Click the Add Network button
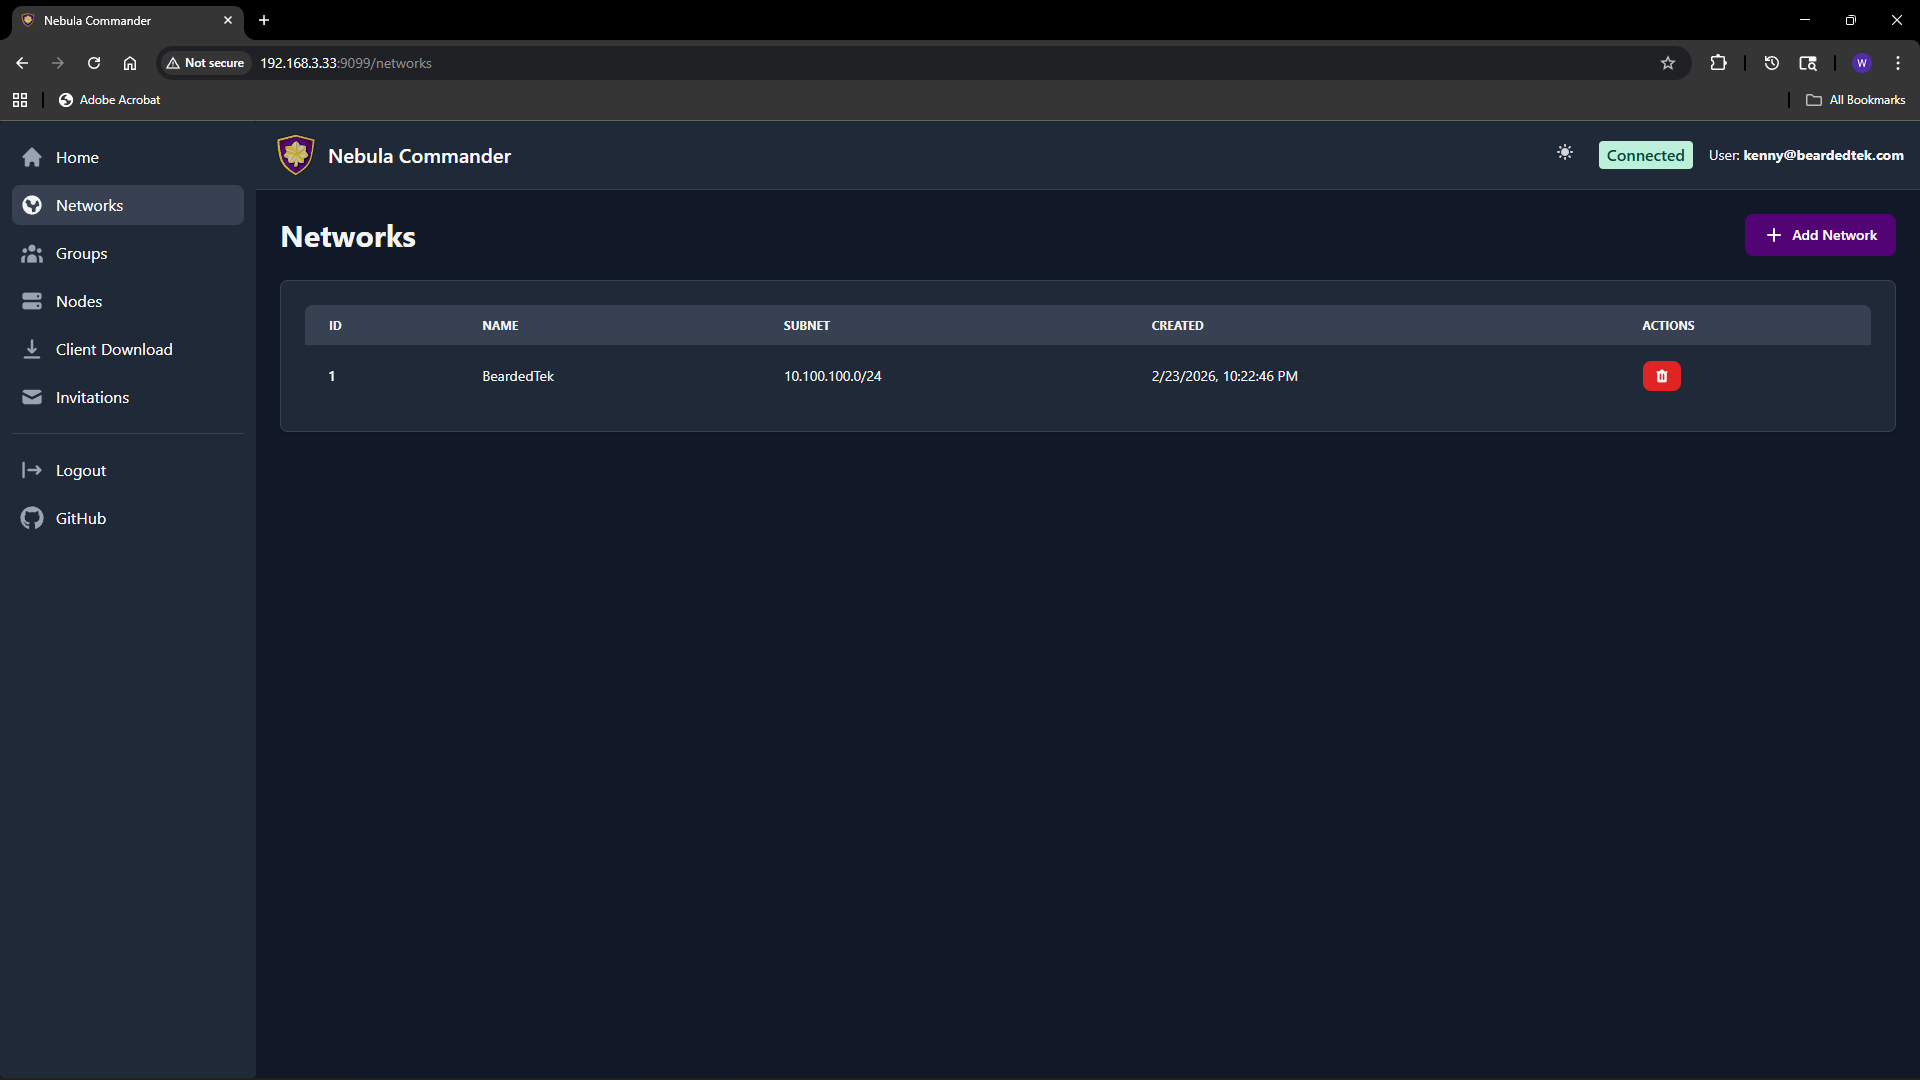The width and height of the screenshot is (1920, 1080). tap(1820, 235)
